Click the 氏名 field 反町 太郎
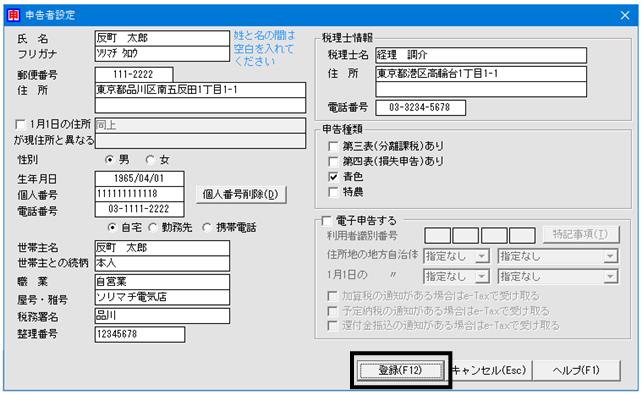 tap(162, 38)
